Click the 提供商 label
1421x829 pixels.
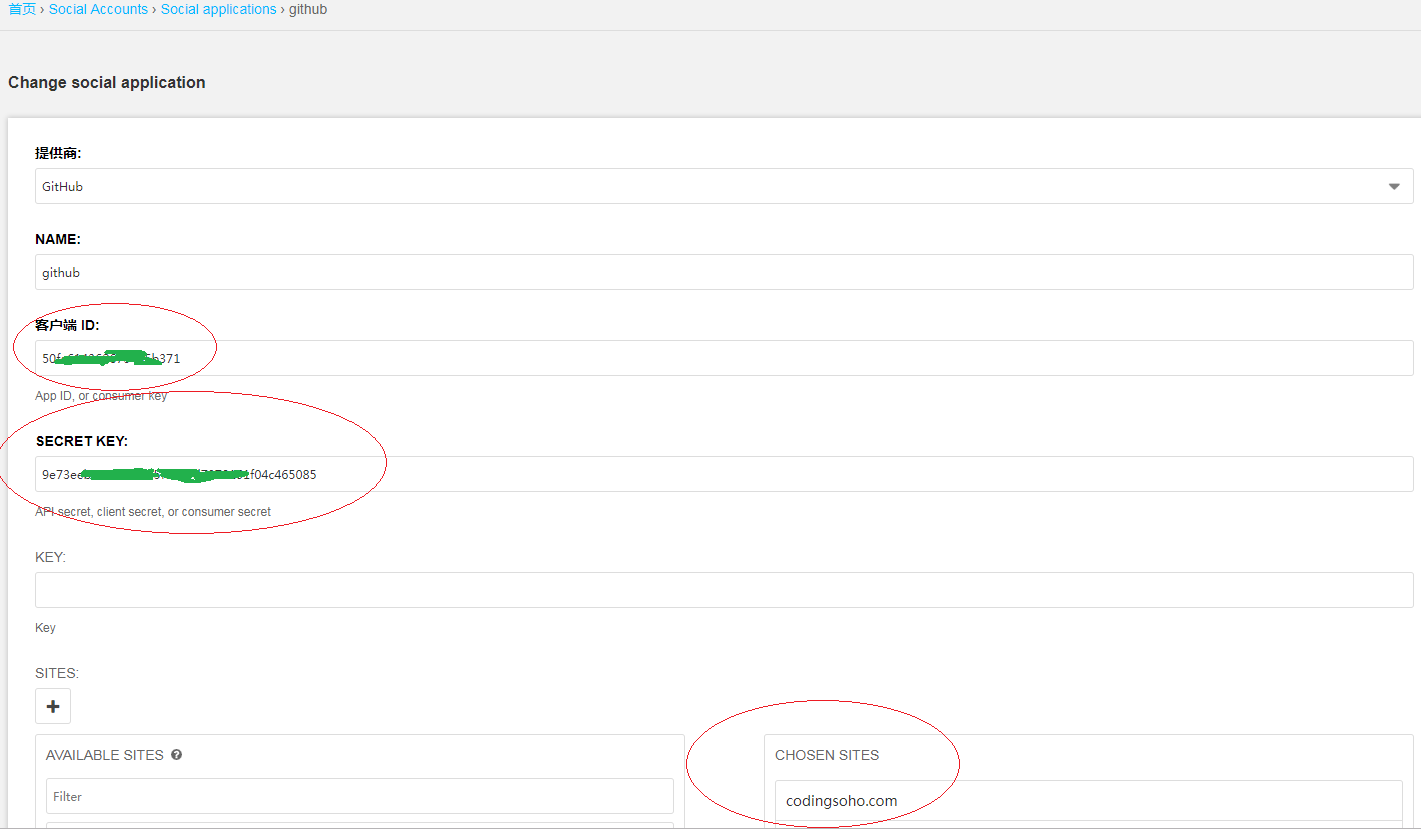click(58, 153)
